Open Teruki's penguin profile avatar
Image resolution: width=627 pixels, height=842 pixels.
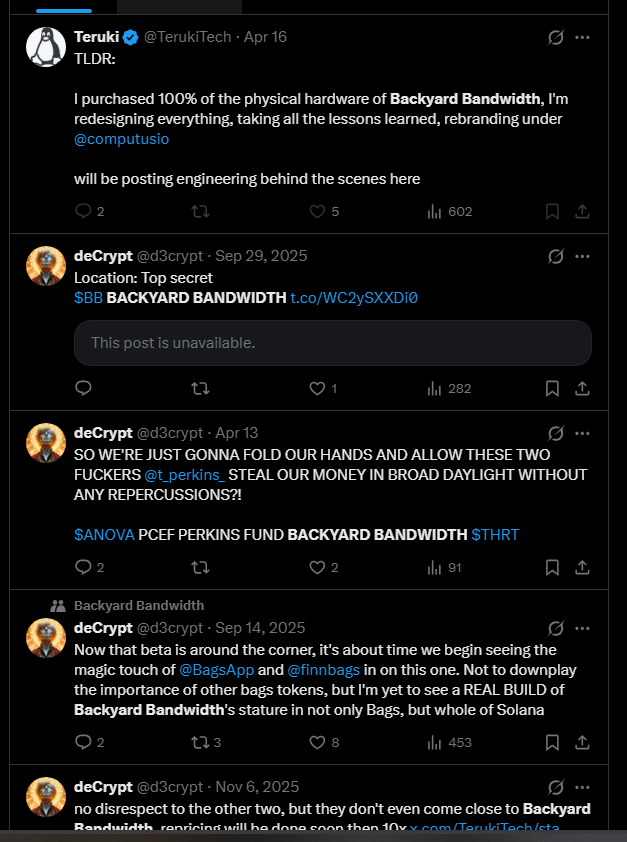(46, 47)
